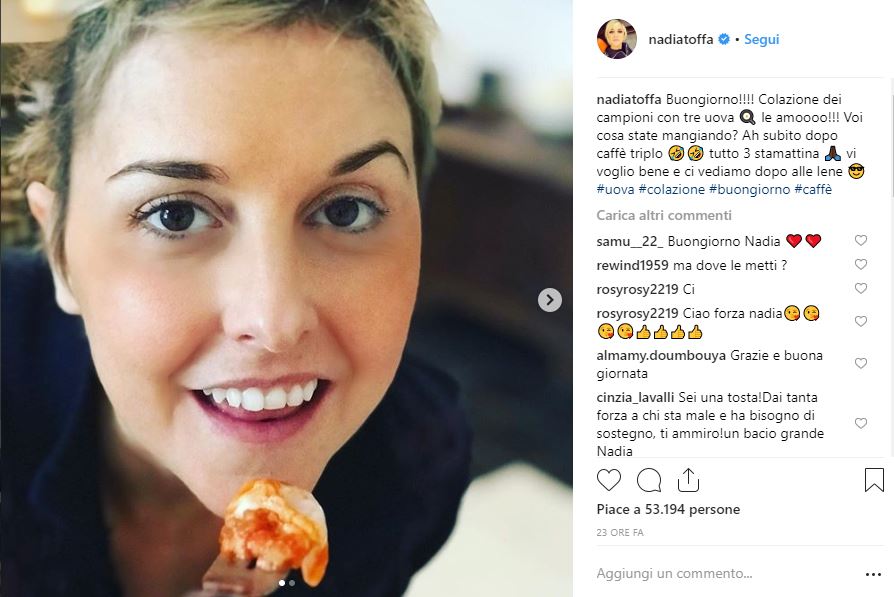
Task: Open the nadiatoffa profile avatar
Action: click(615, 40)
